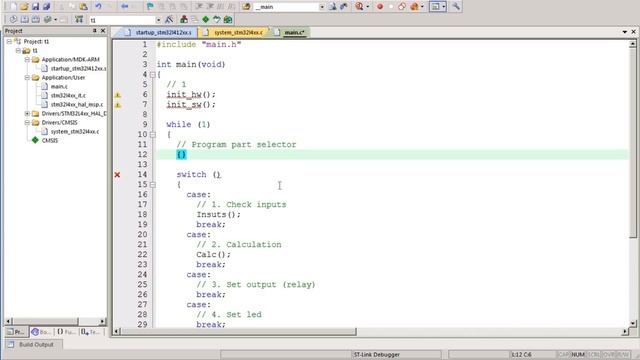Click the L:12 C:6 cursor position
640x360 pixels.
(x=522, y=355)
